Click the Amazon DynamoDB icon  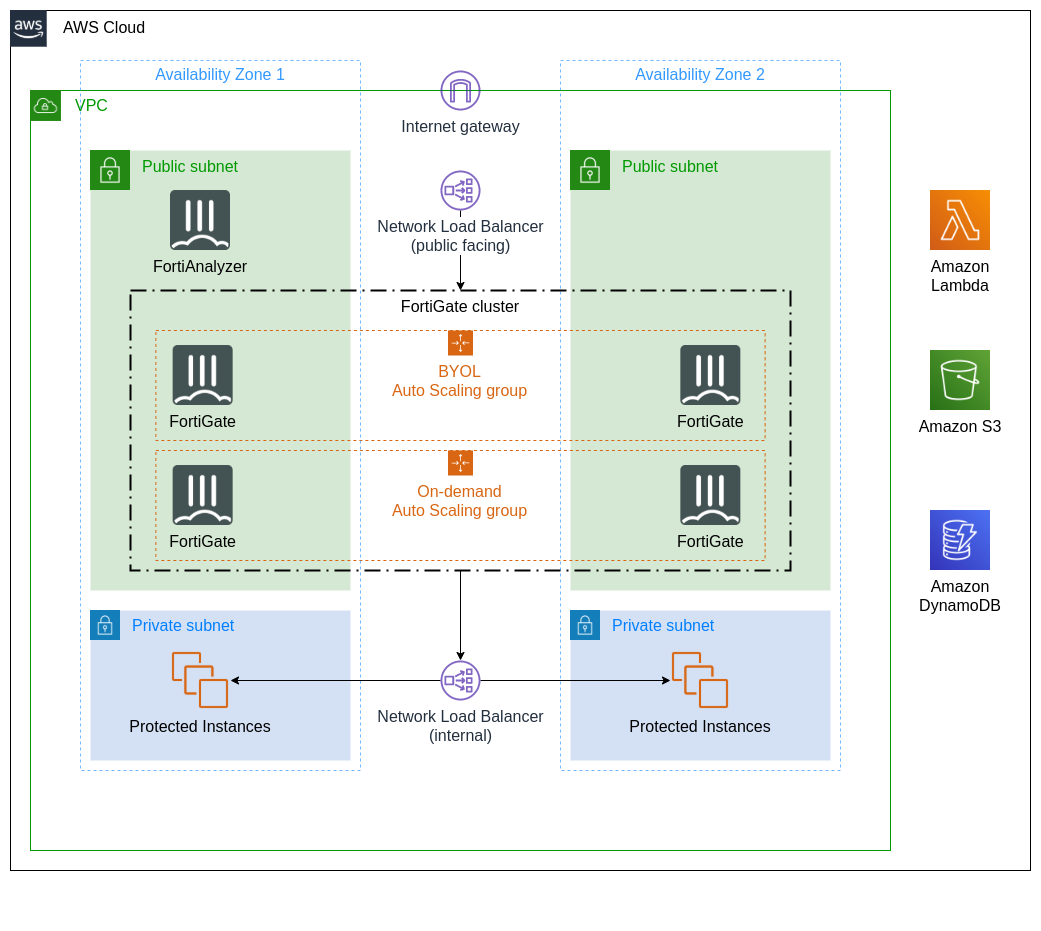960,540
